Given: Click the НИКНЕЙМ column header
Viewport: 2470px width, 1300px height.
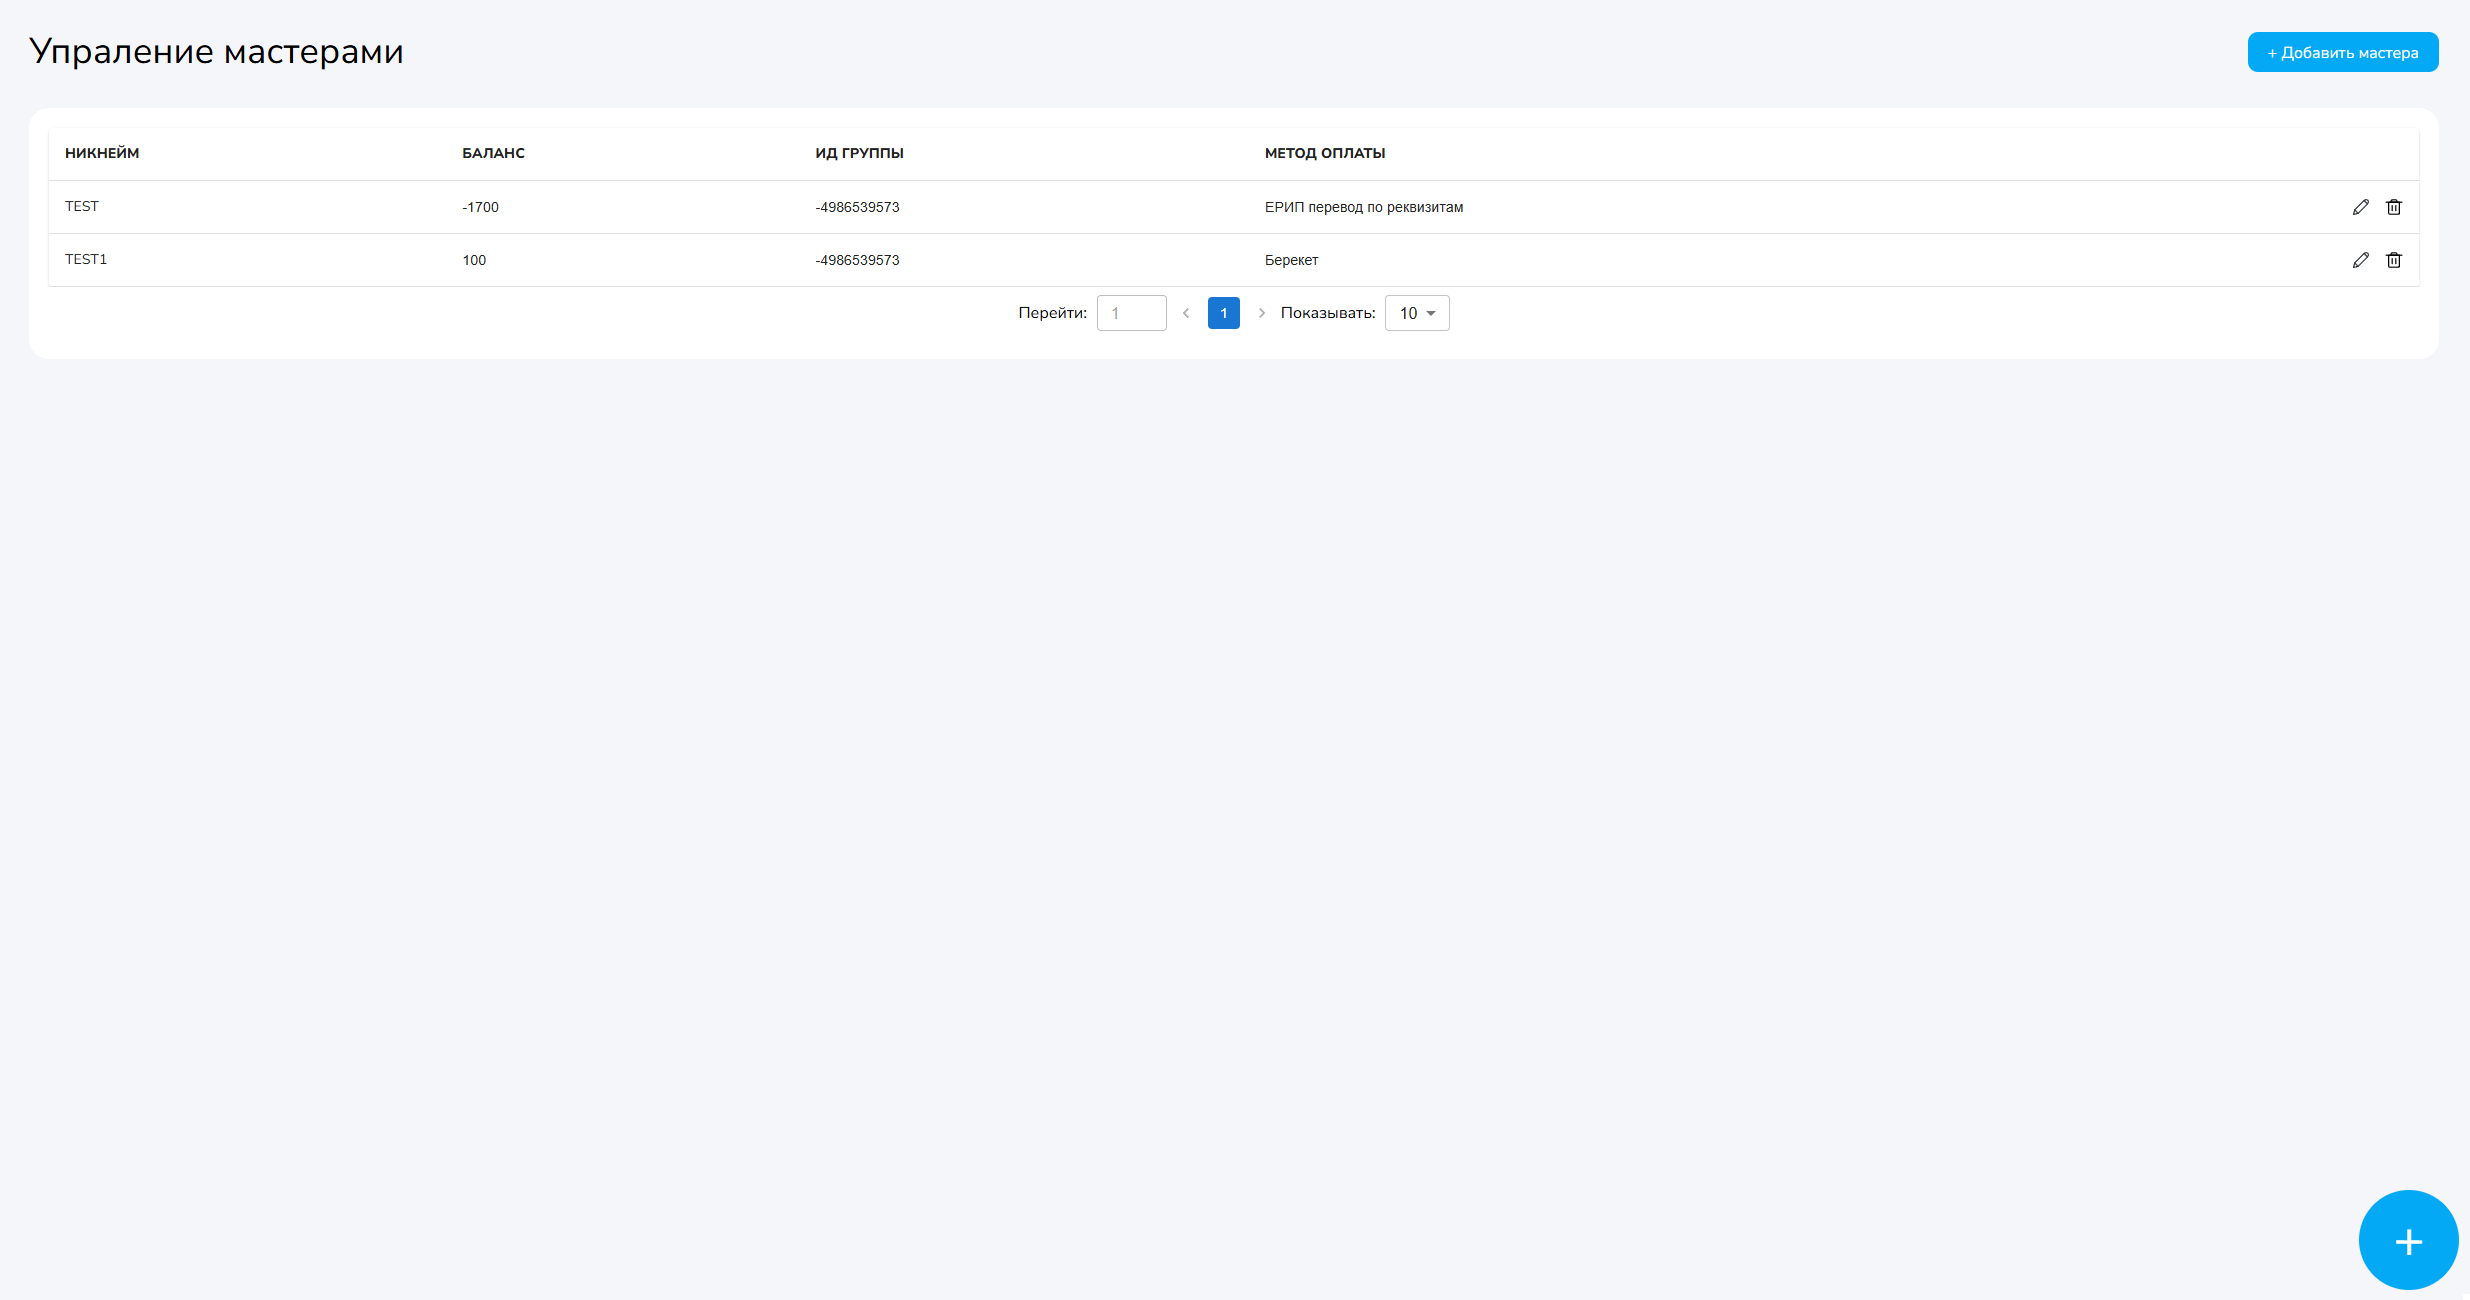Looking at the screenshot, I should (102, 153).
